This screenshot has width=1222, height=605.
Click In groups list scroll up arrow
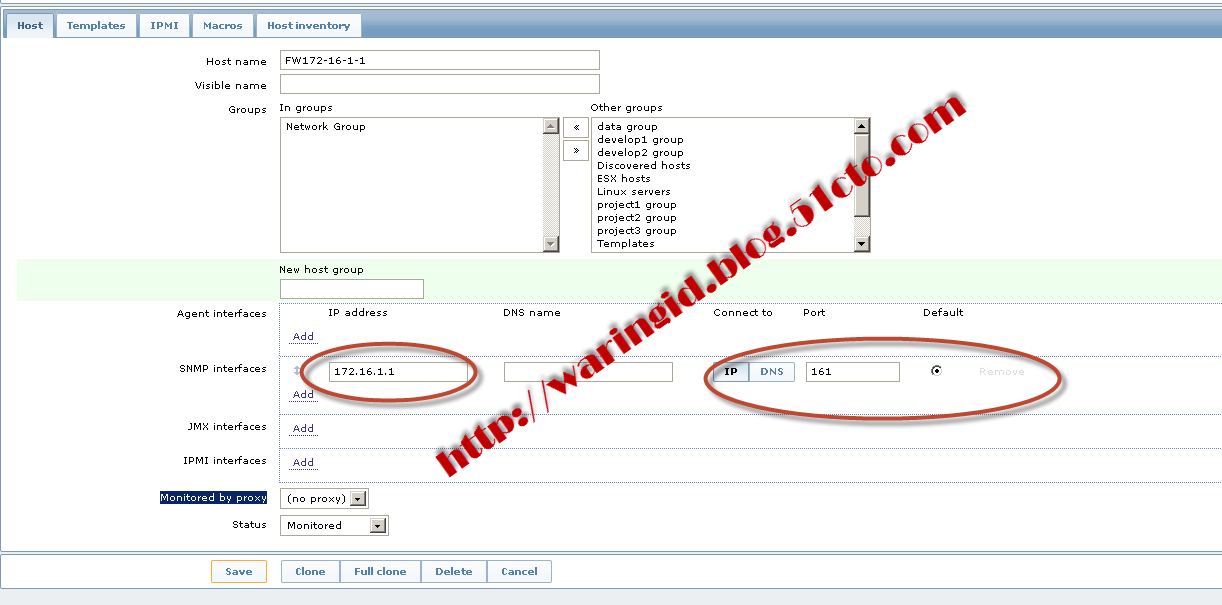pyautogui.click(x=551, y=126)
